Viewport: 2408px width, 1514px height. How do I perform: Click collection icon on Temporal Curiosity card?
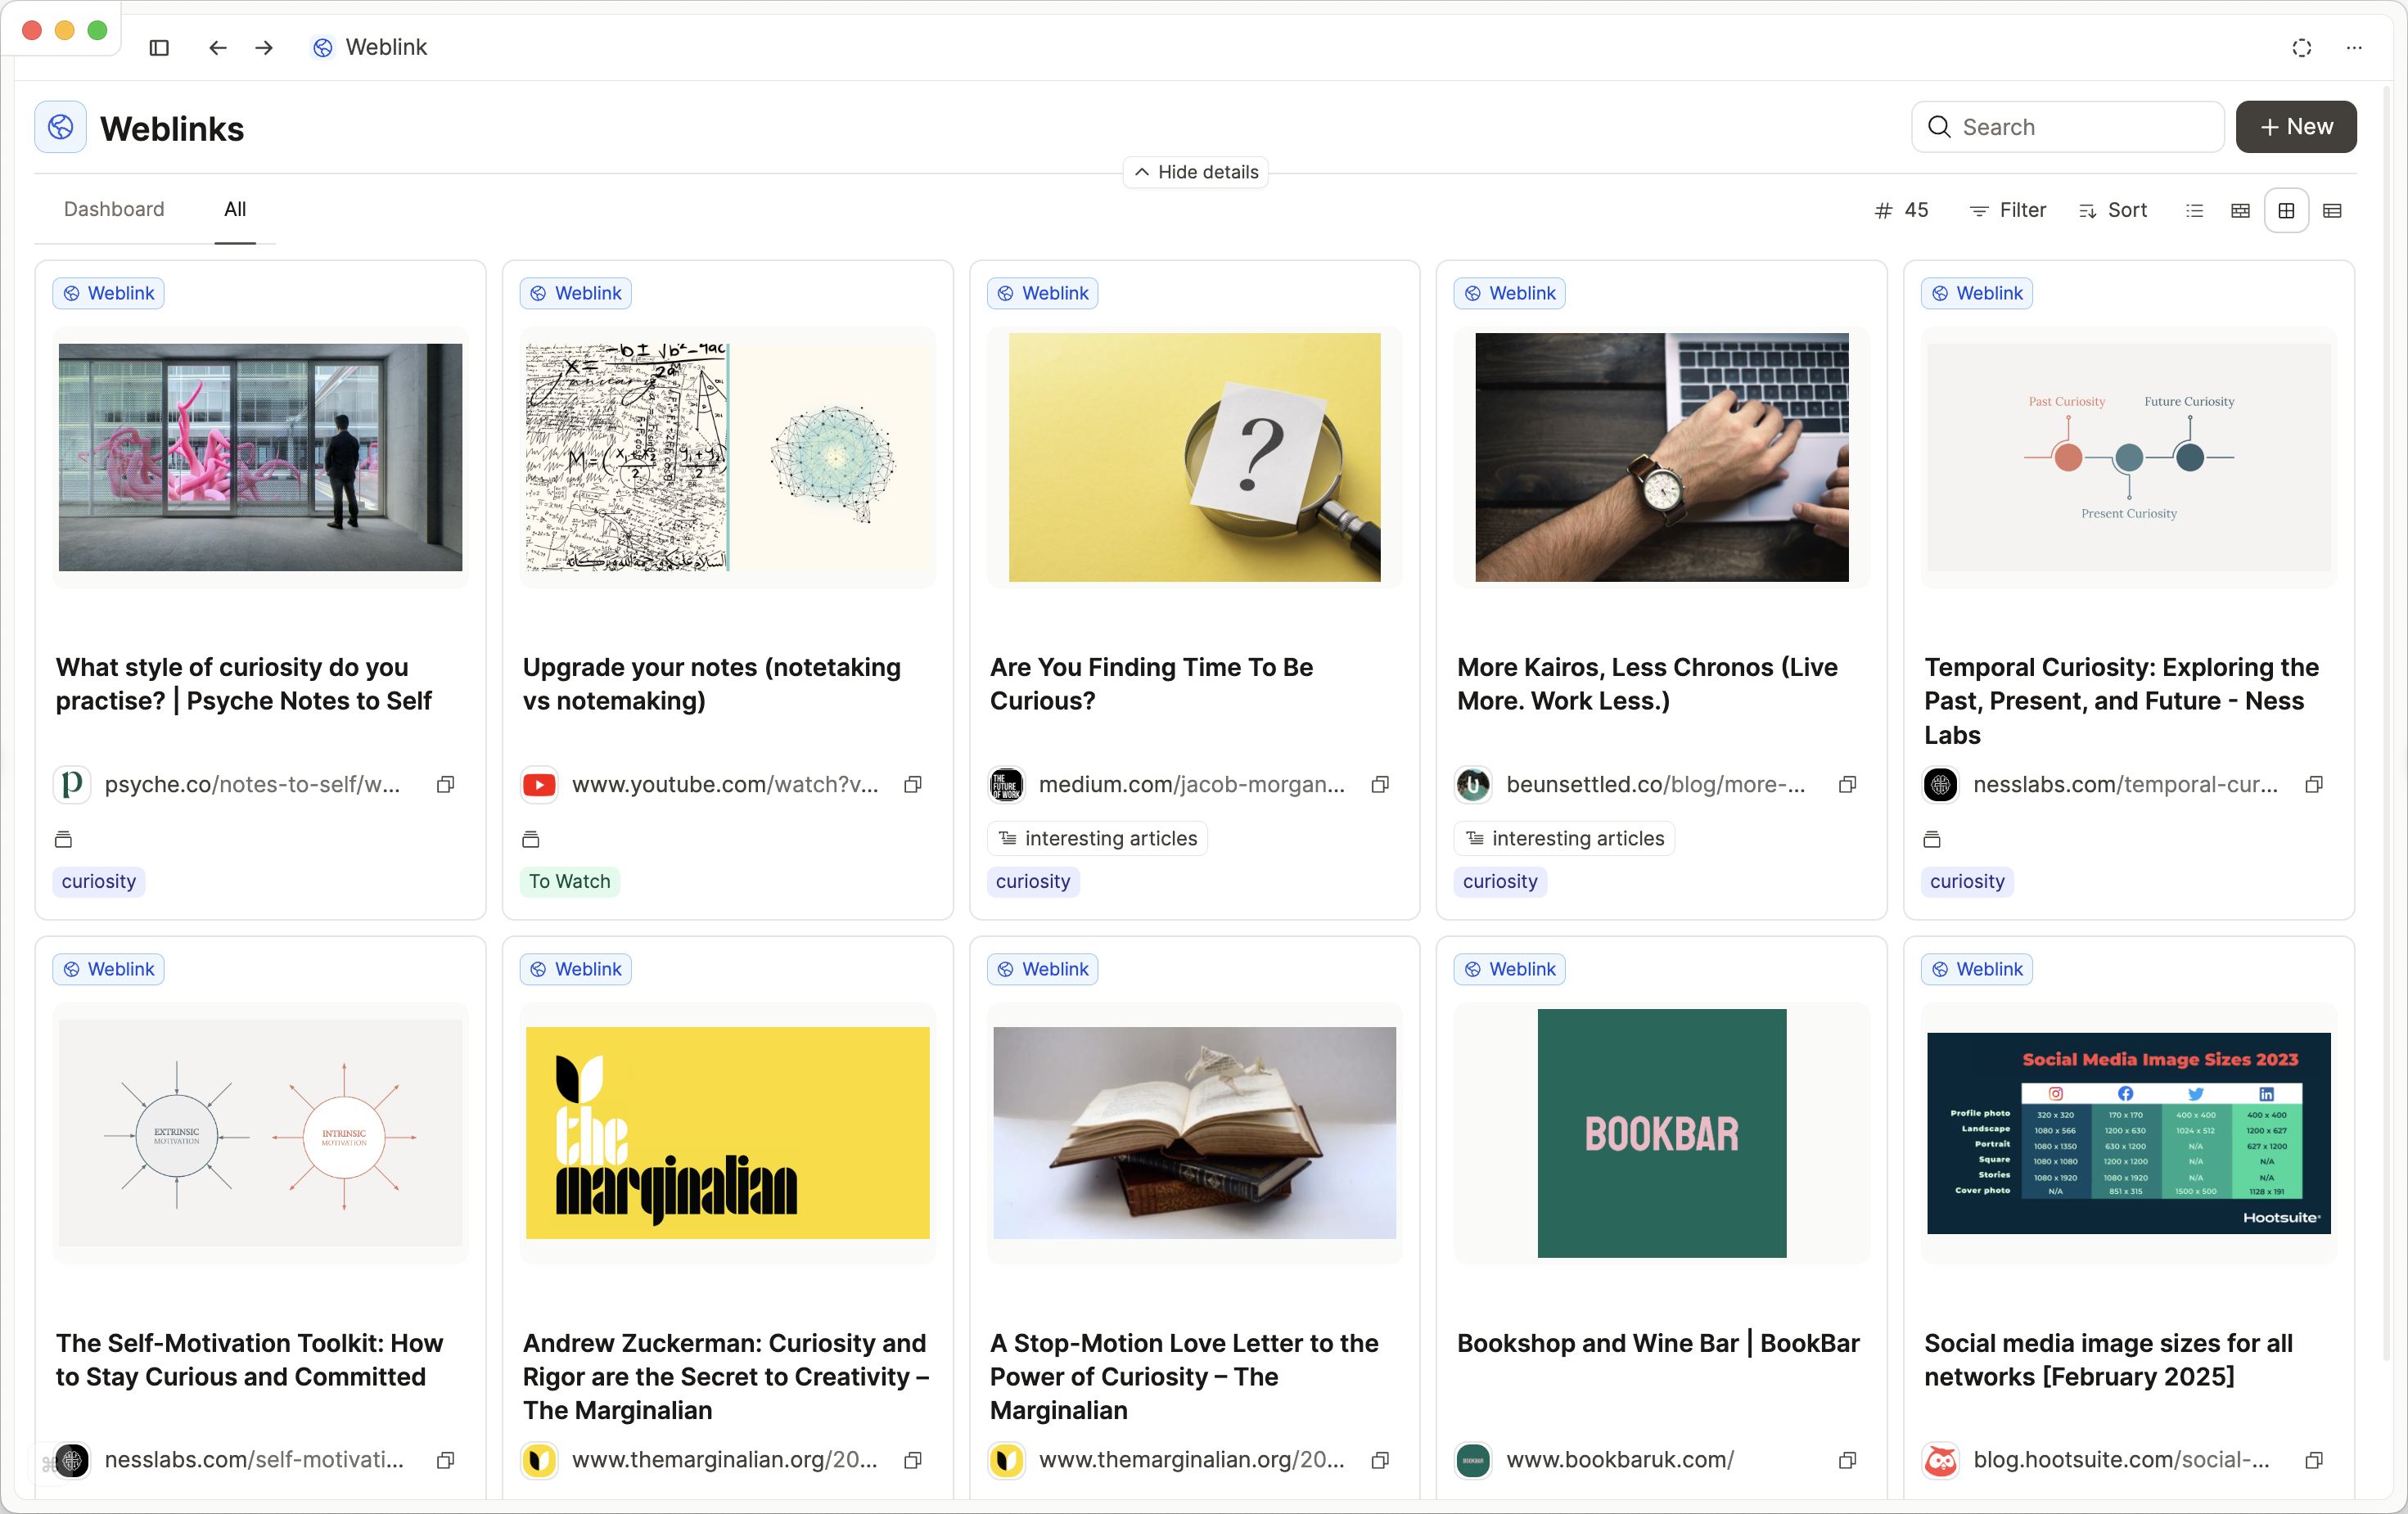tap(1932, 838)
